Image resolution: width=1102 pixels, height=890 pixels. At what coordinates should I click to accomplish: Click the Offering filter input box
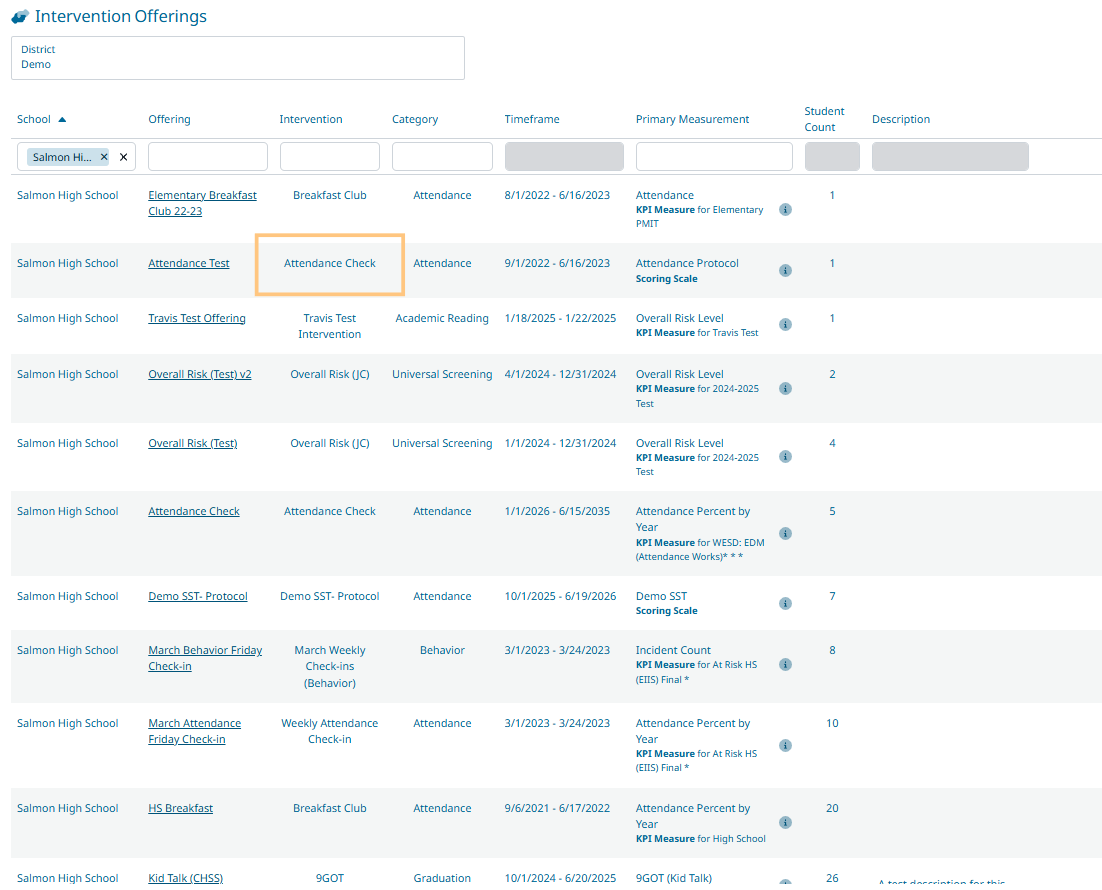coord(208,157)
